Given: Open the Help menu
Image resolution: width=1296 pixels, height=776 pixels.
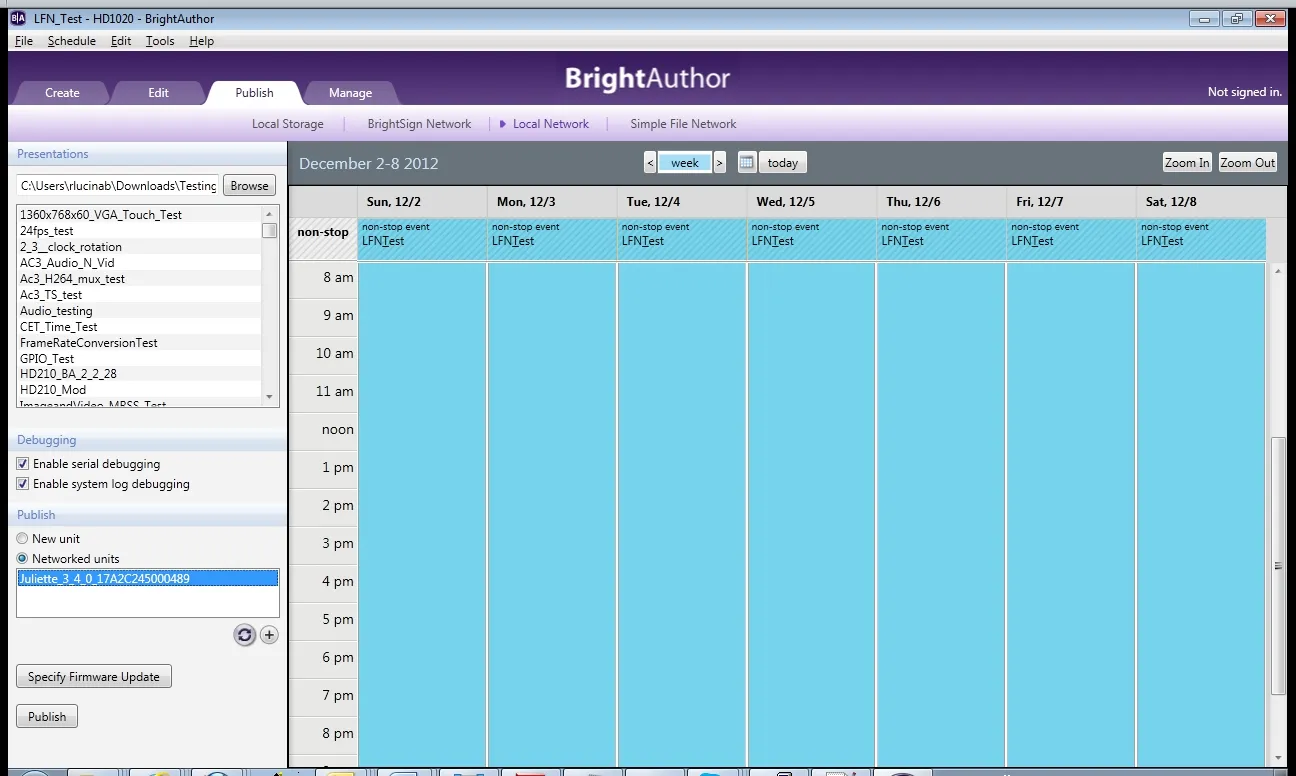Looking at the screenshot, I should point(202,41).
